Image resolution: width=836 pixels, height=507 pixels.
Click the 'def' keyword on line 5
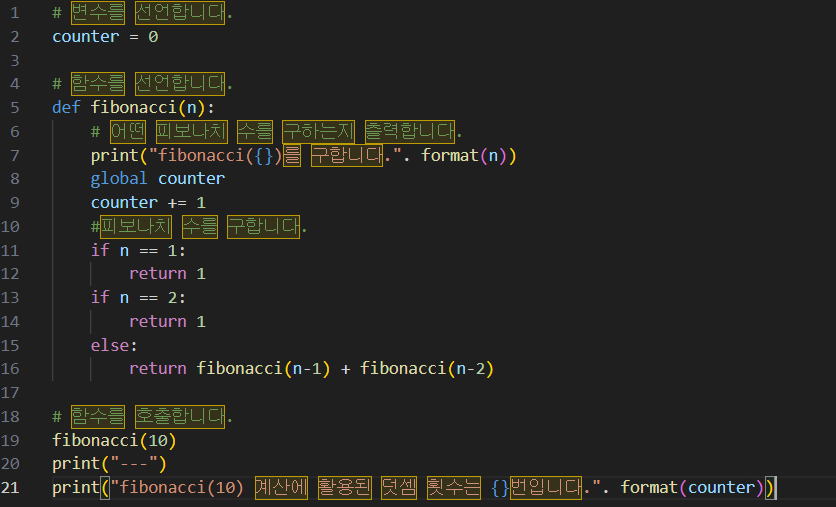(66, 108)
